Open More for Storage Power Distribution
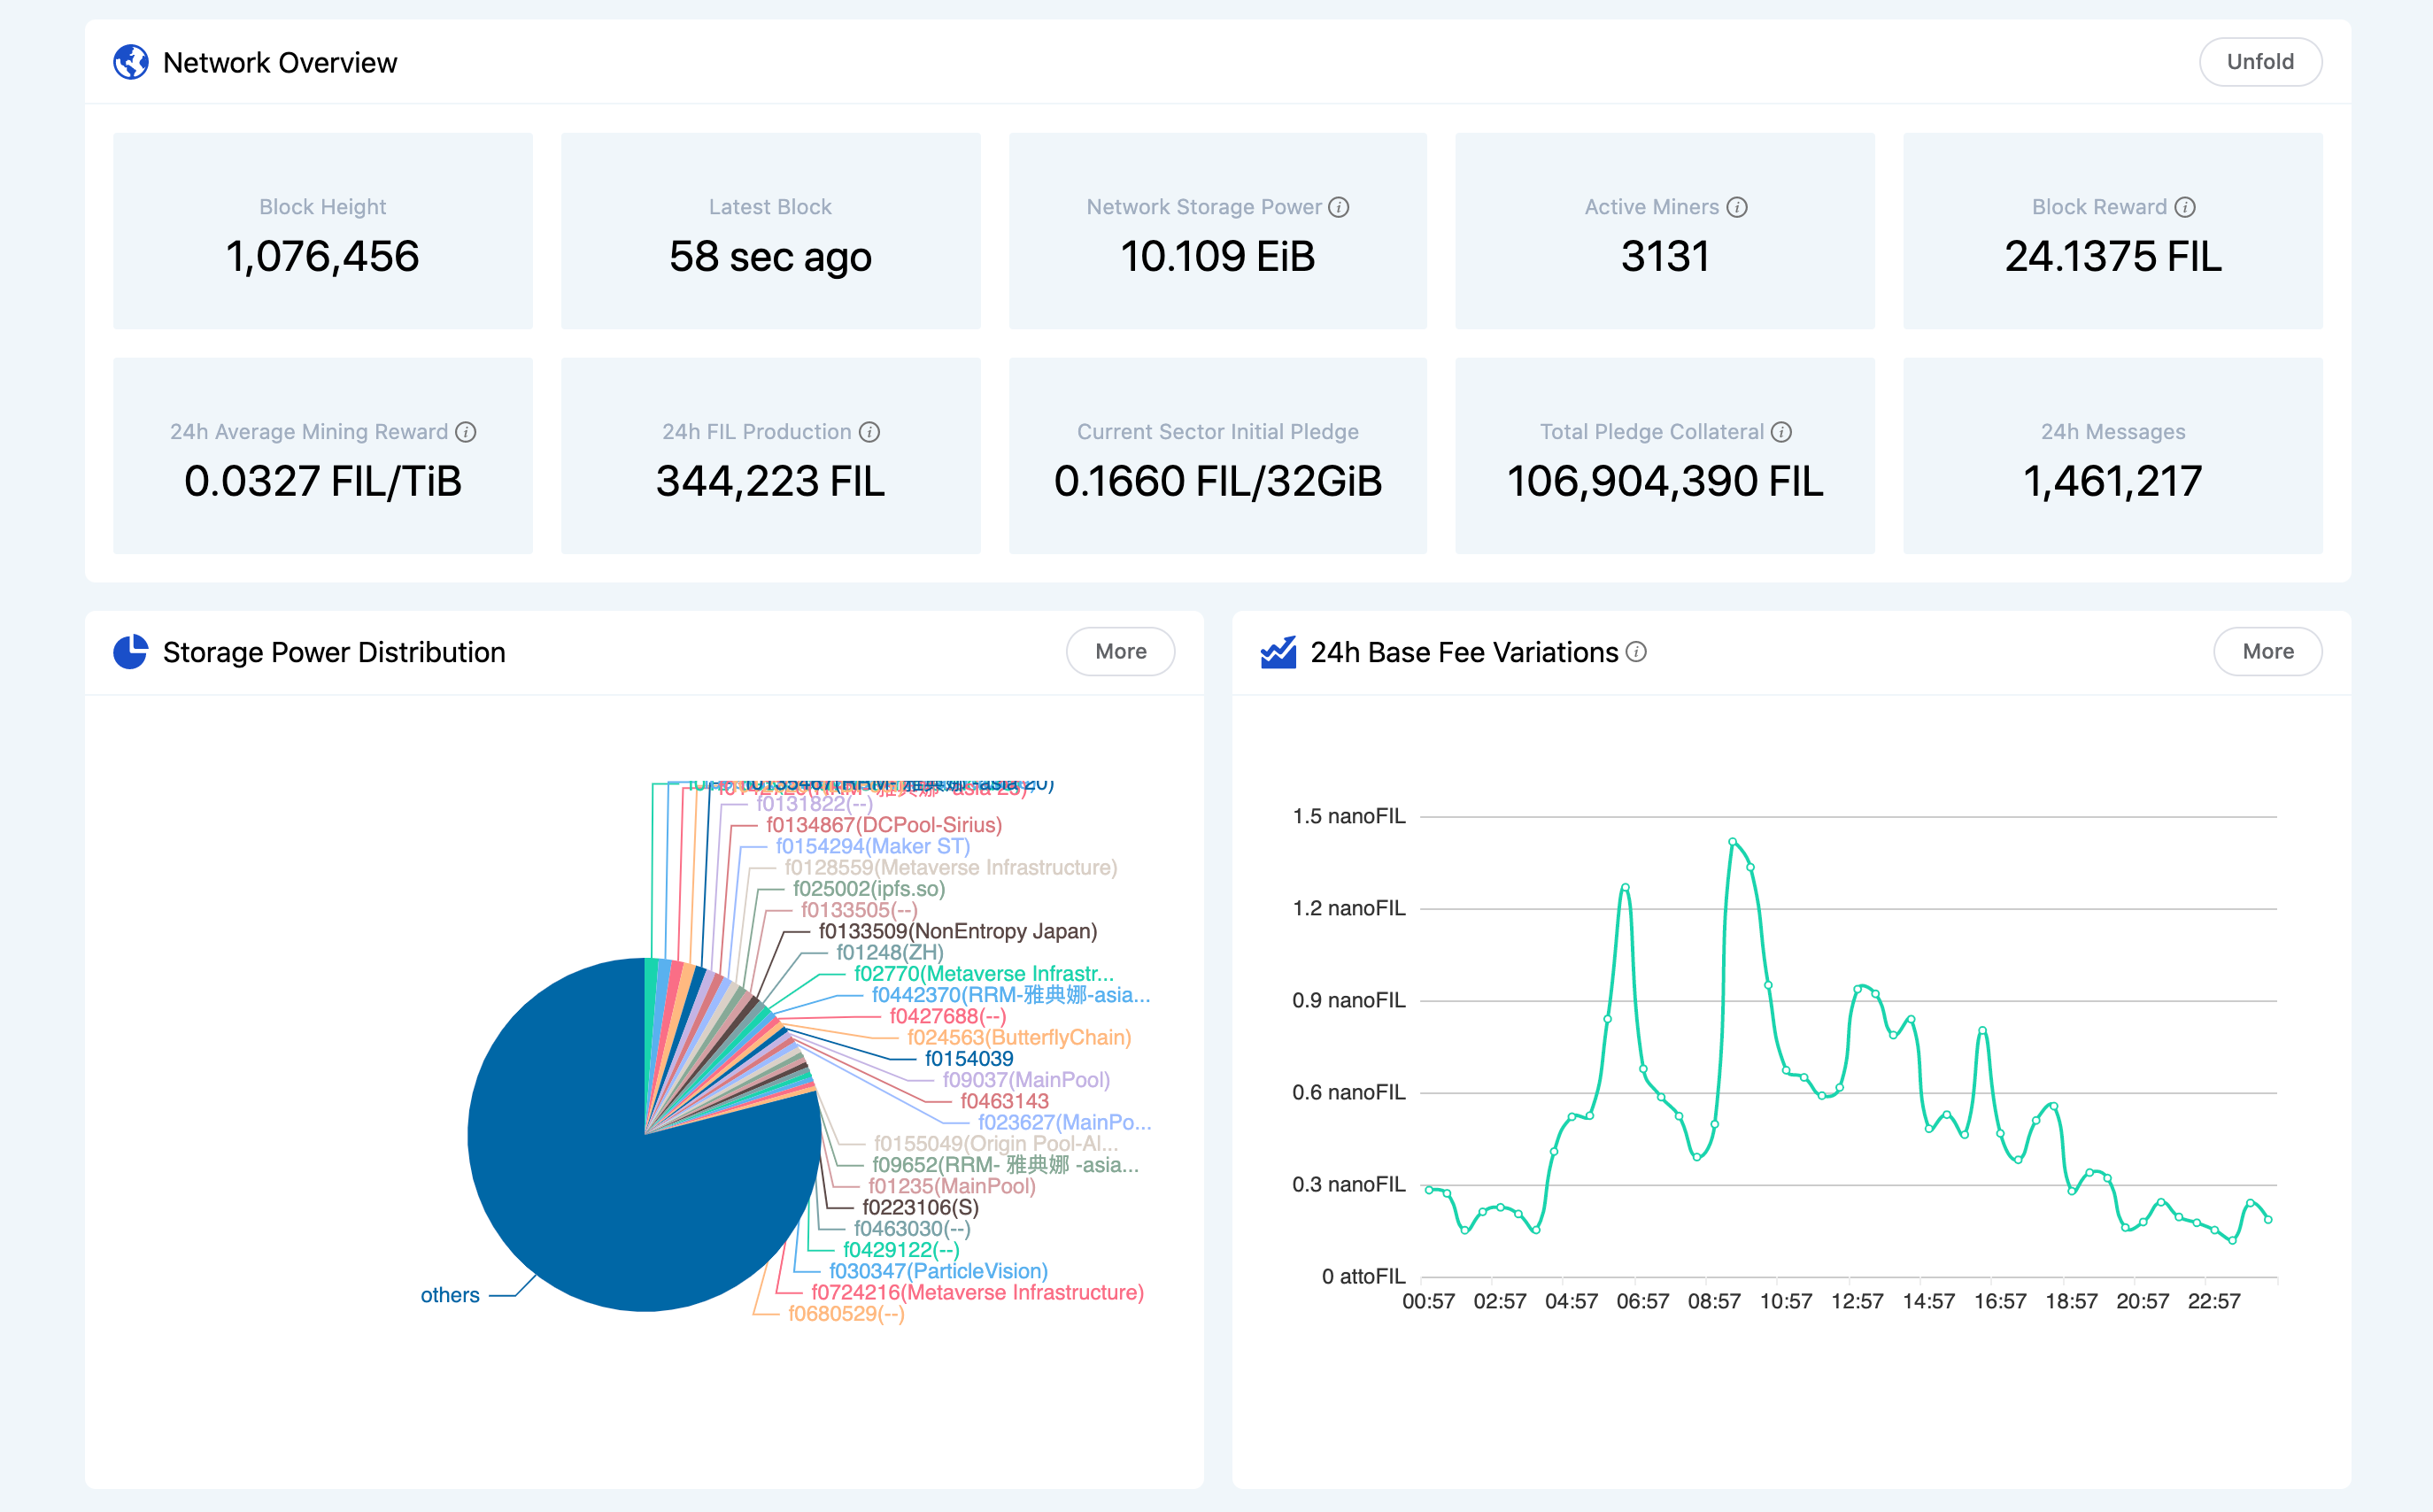2433x1512 pixels. pos(1120,652)
